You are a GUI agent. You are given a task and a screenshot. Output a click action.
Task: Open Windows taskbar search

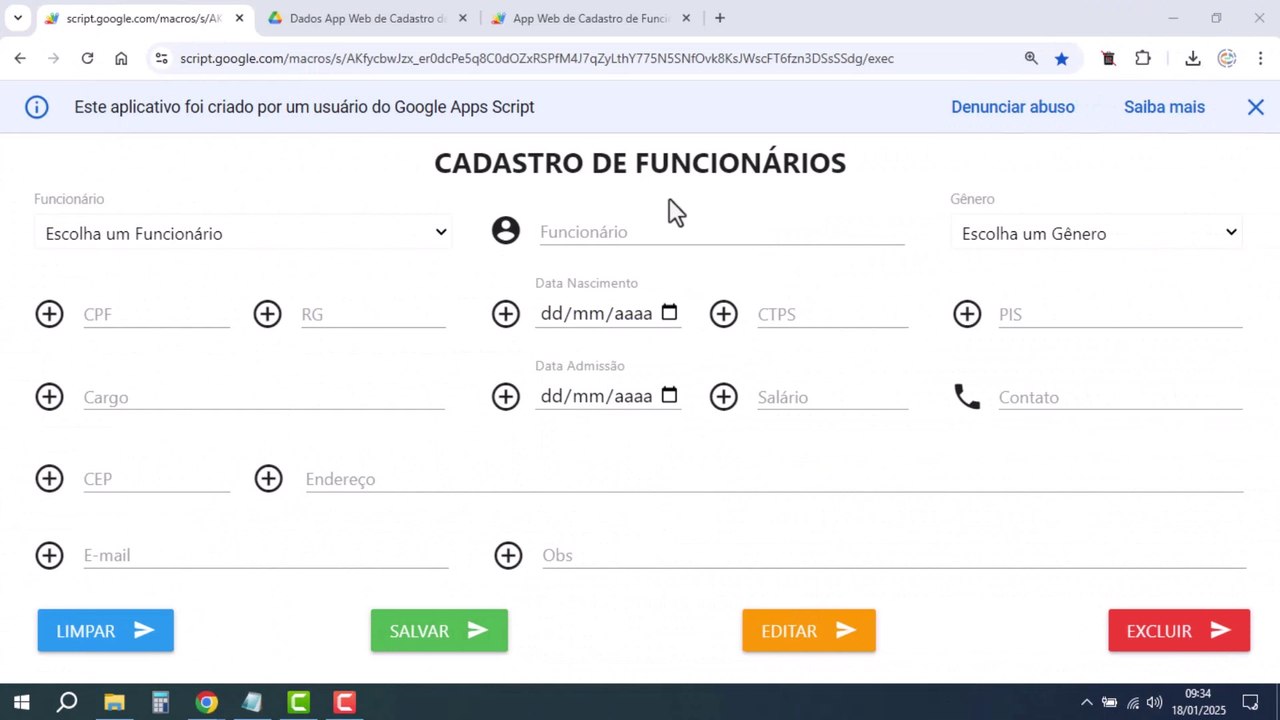pos(67,702)
